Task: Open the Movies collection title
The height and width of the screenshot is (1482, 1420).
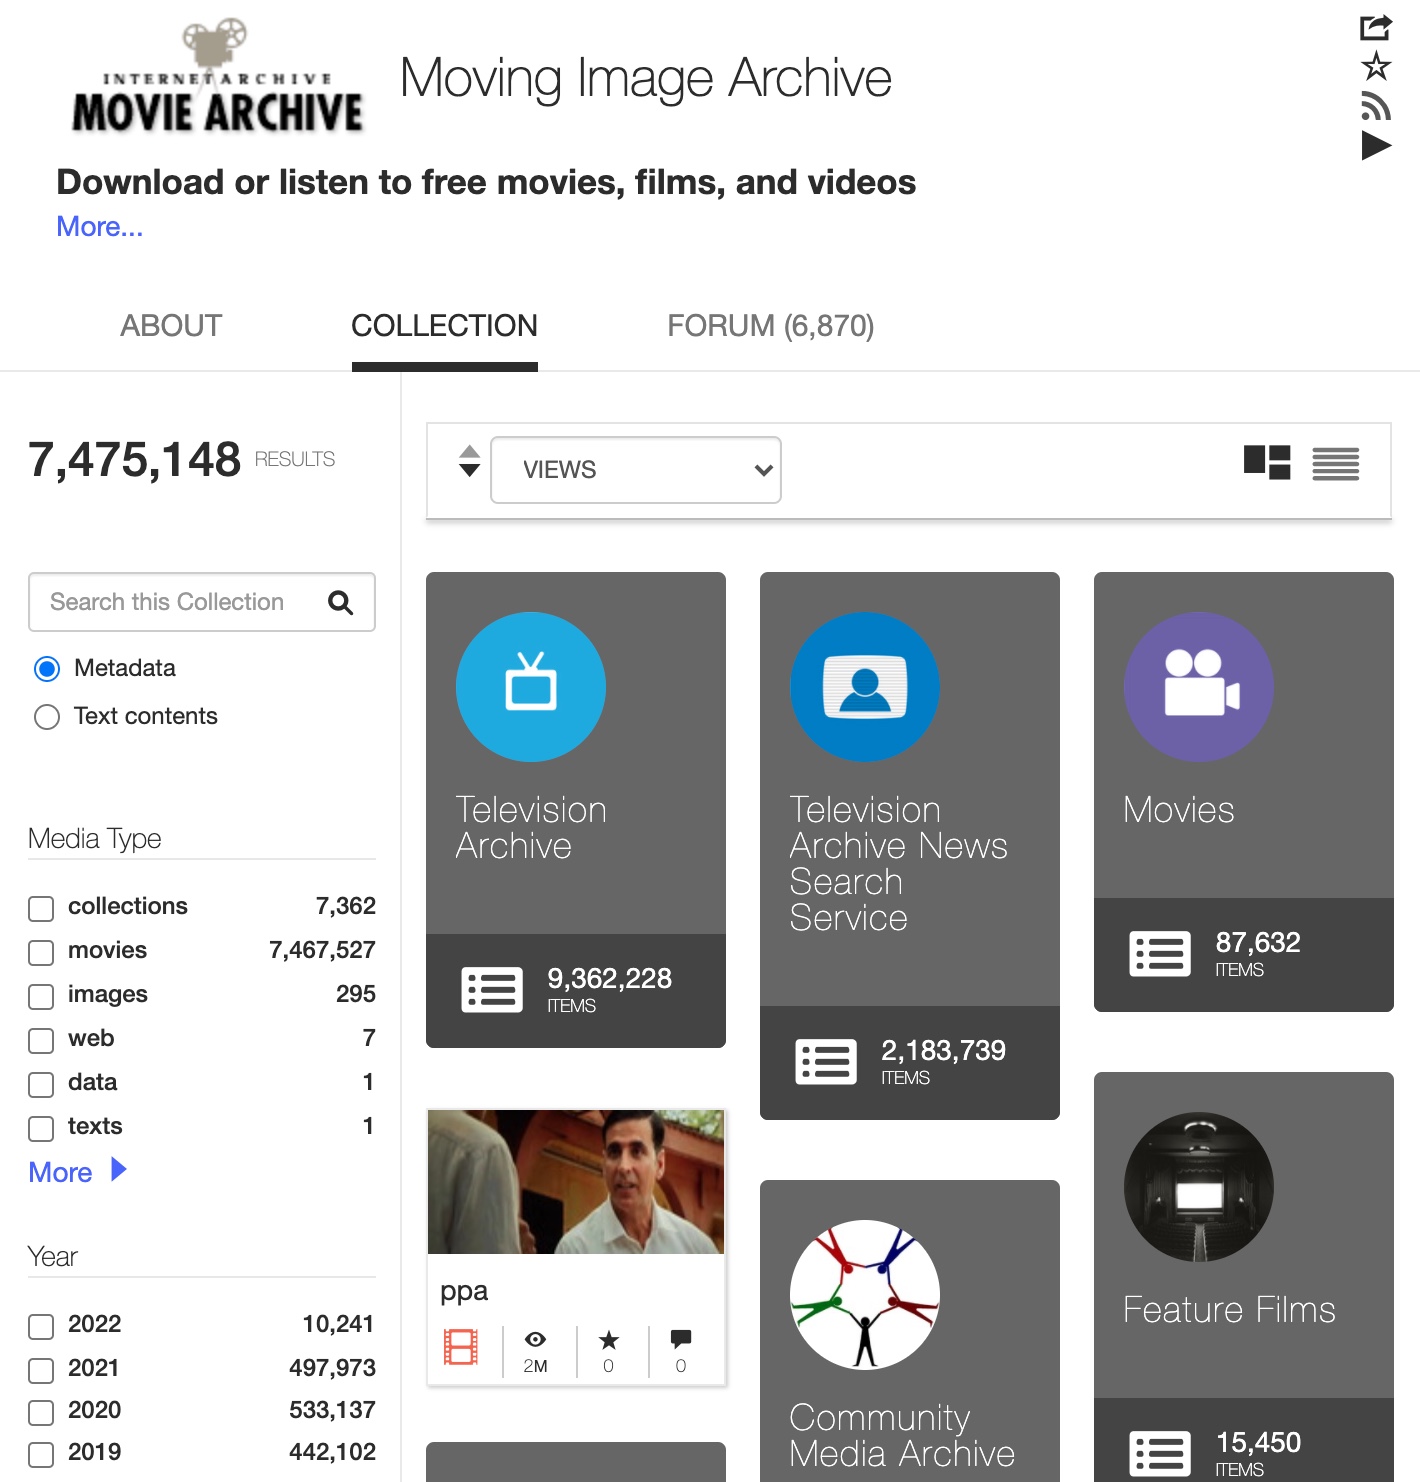Action: tap(1179, 810)
